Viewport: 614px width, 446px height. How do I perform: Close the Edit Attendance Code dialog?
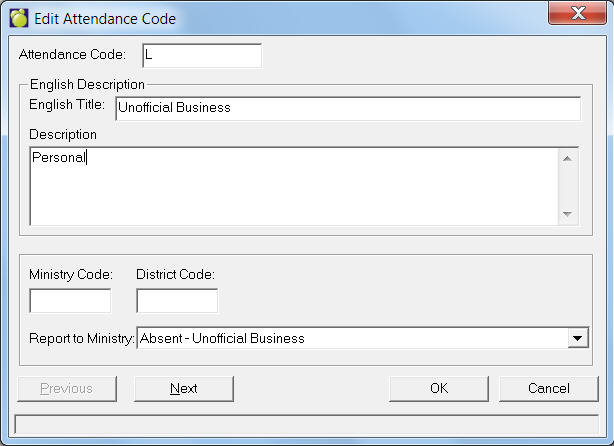tap(576, 15)
